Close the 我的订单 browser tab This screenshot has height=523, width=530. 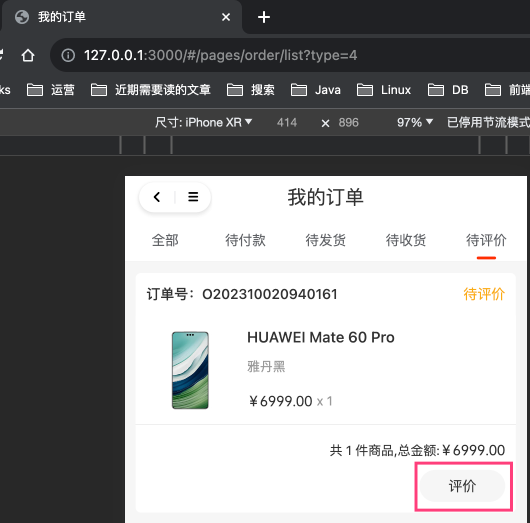[x=226, y=17]
